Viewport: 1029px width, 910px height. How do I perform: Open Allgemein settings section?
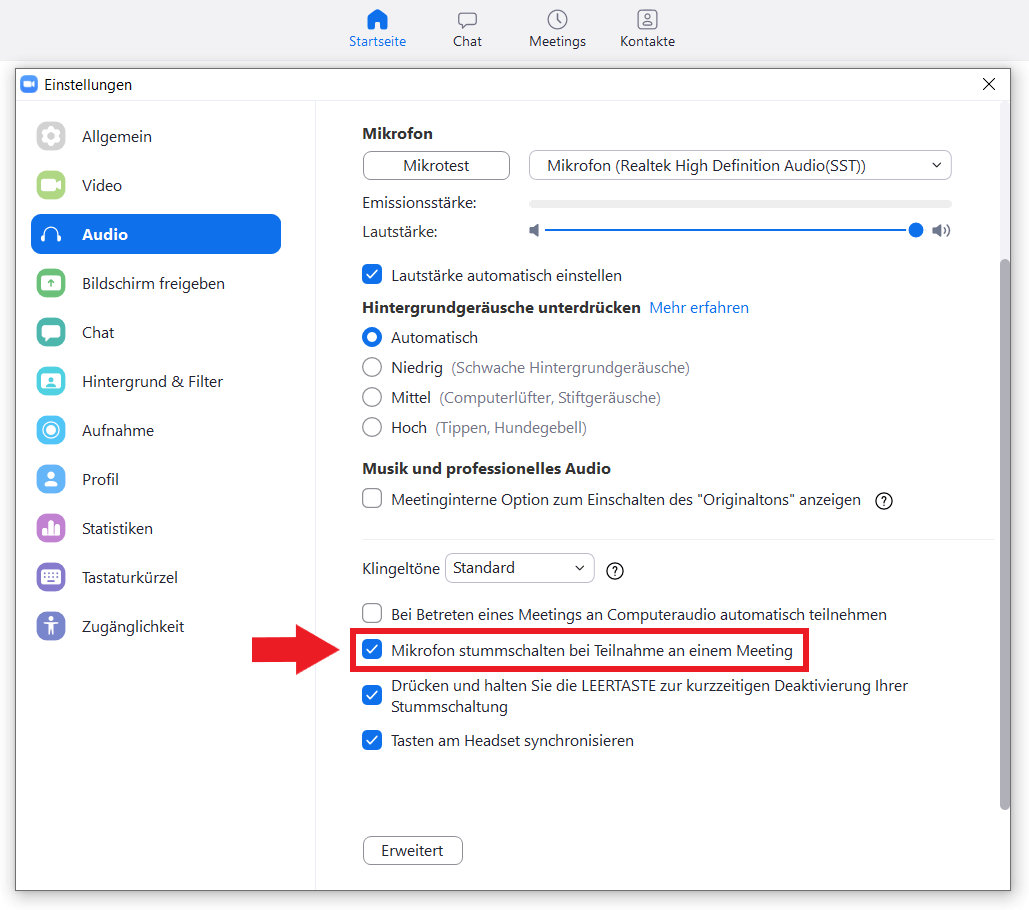point(156,136)
